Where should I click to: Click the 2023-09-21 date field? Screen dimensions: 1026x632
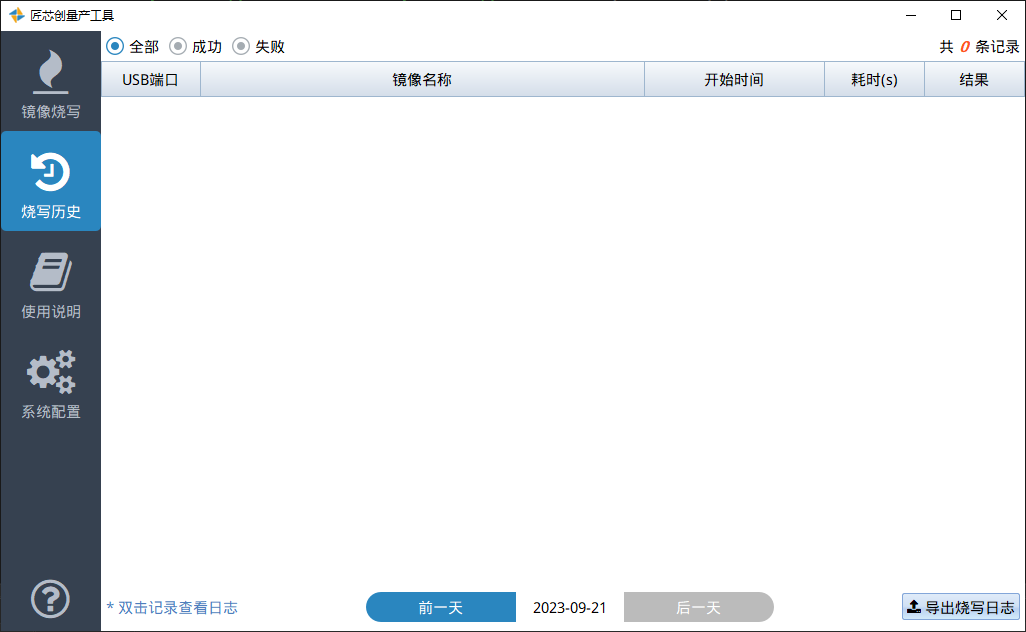coord(569,607)
